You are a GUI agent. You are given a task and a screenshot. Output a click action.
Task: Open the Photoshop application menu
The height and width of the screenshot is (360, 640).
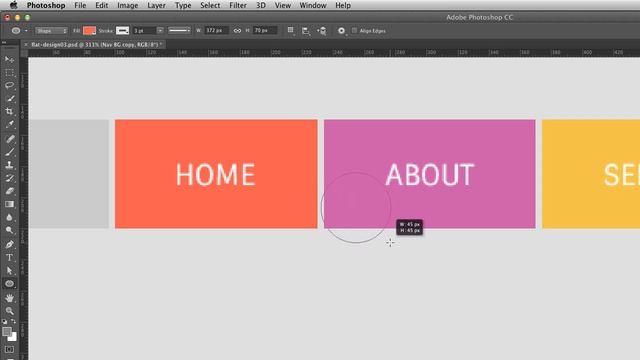46,5
